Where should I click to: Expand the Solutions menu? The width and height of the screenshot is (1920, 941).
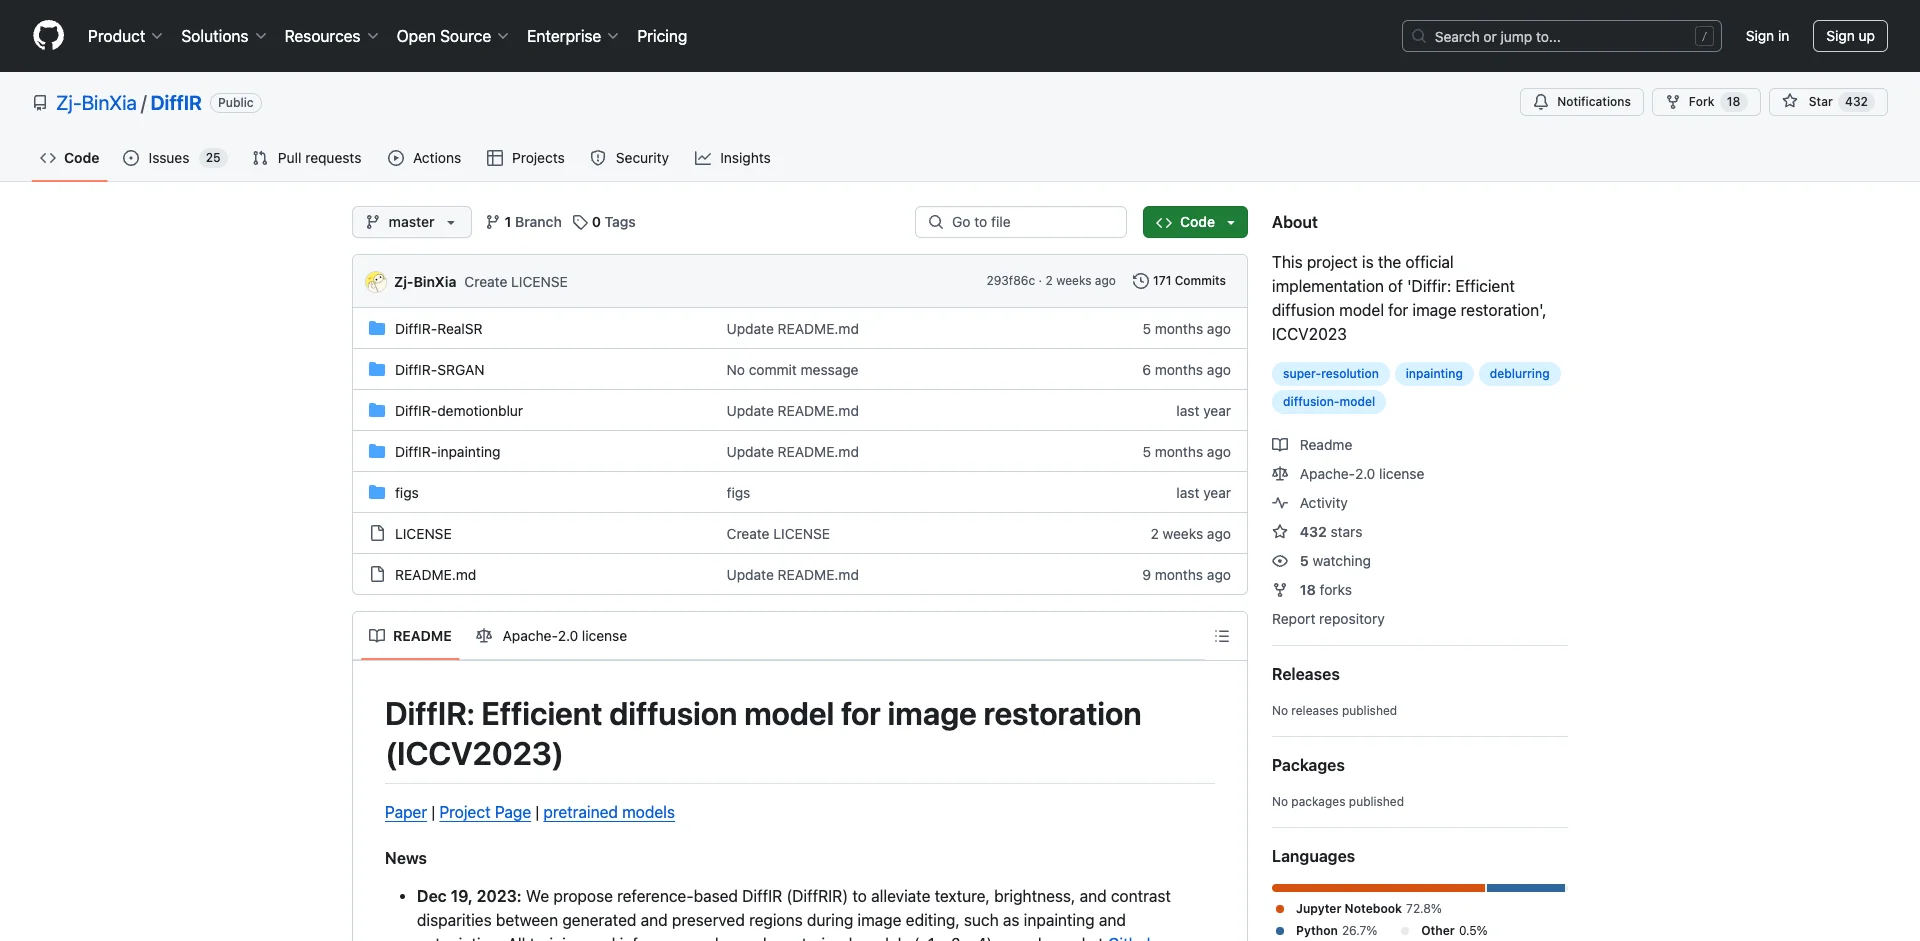tap(224, 36)
